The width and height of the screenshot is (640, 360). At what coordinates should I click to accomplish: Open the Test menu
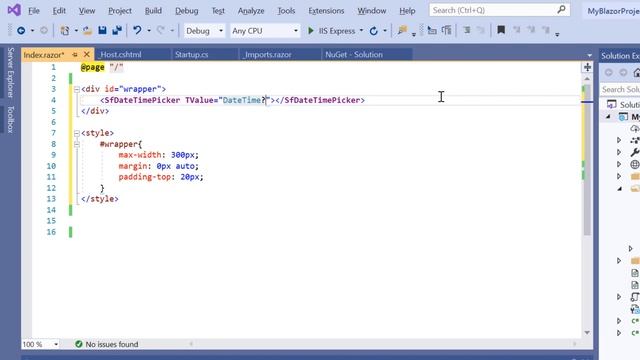(218, 11)
